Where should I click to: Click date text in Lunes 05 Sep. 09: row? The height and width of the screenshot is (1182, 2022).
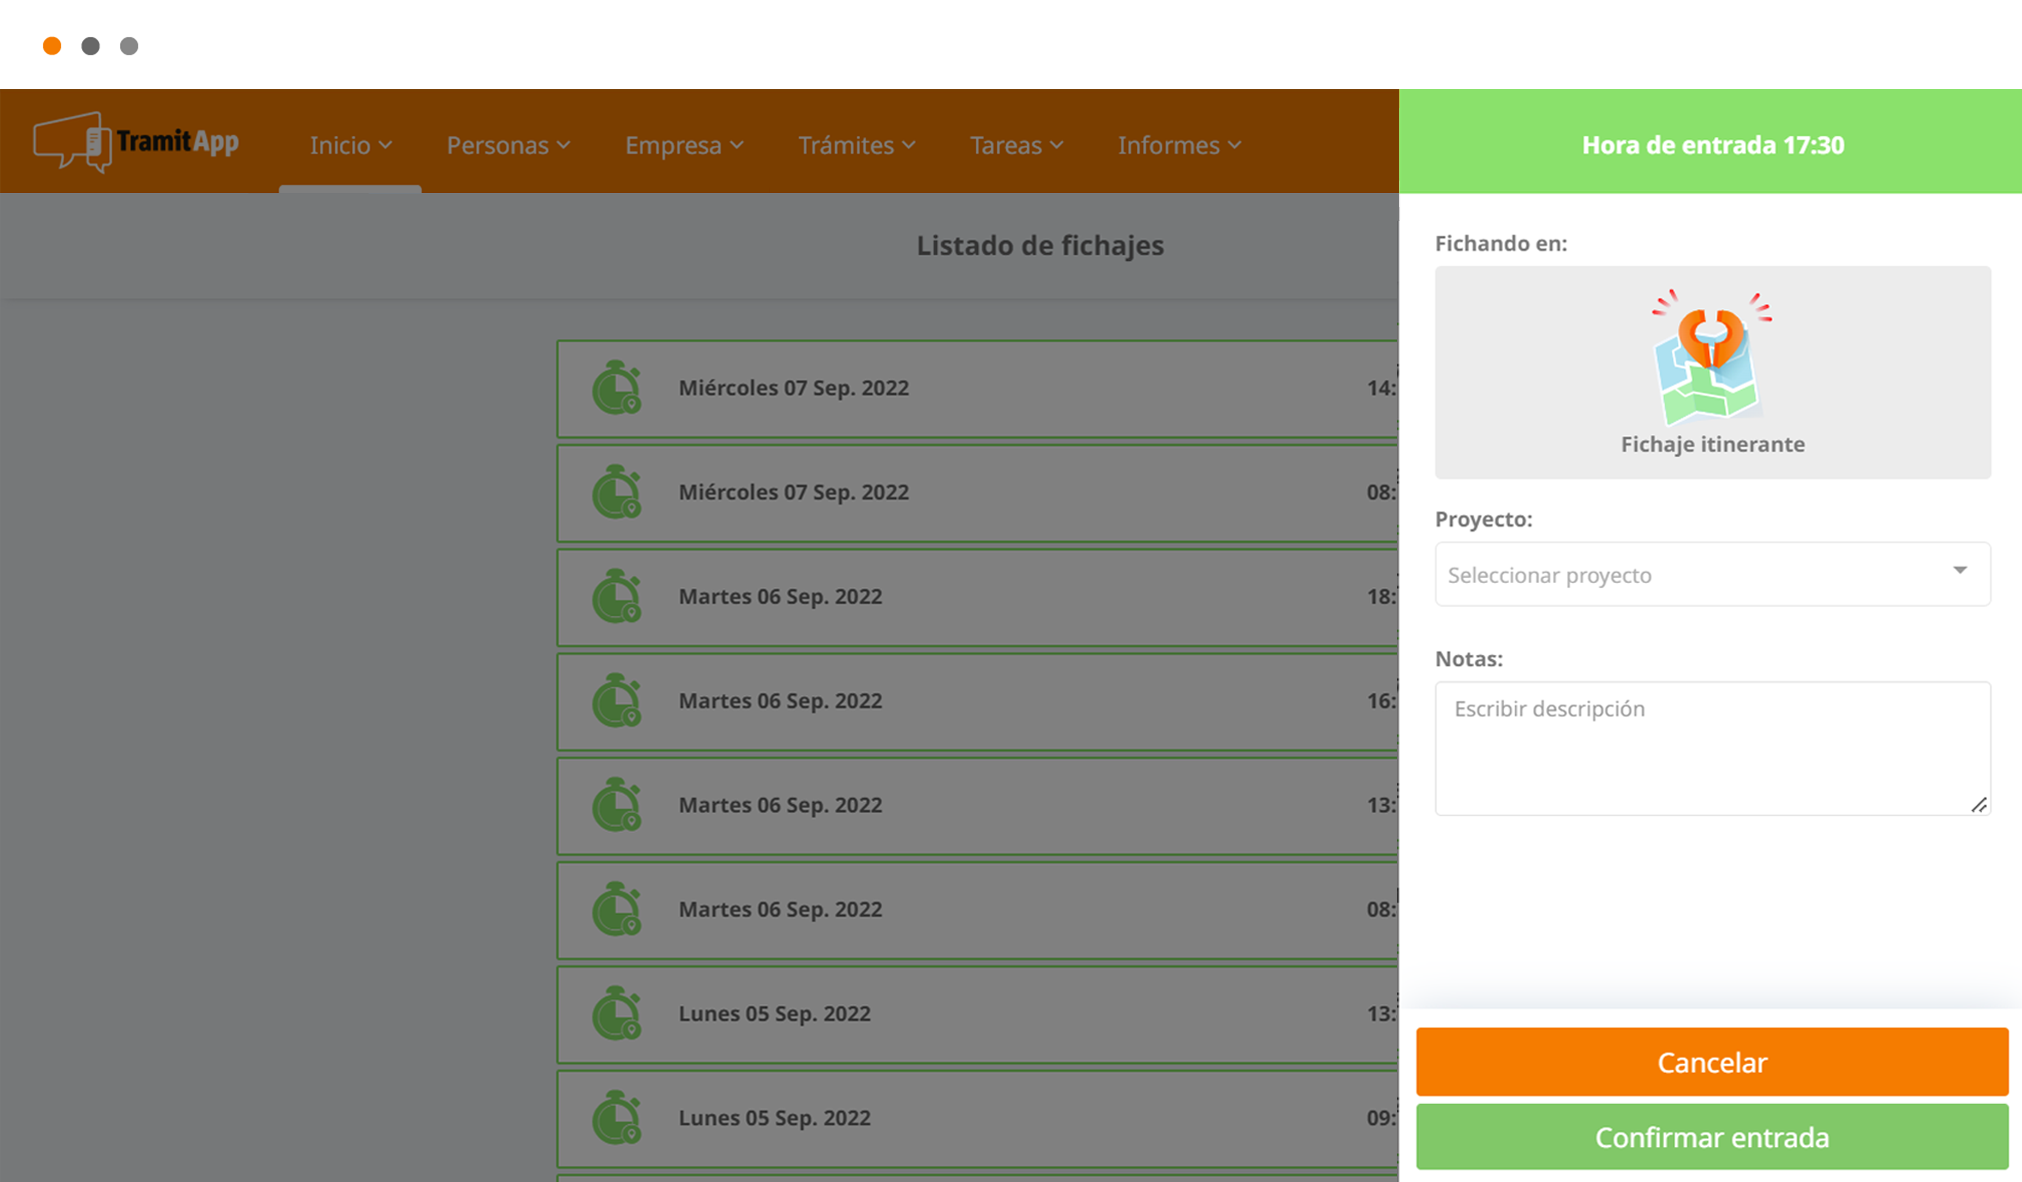(774, 1117)
